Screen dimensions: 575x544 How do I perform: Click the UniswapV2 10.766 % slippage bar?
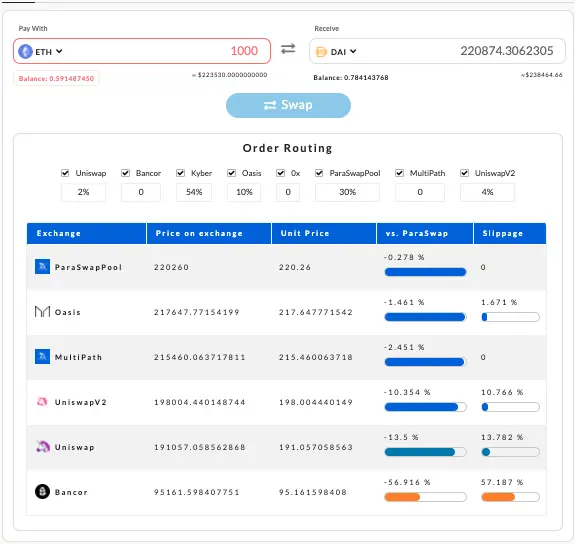coord(510,407)
